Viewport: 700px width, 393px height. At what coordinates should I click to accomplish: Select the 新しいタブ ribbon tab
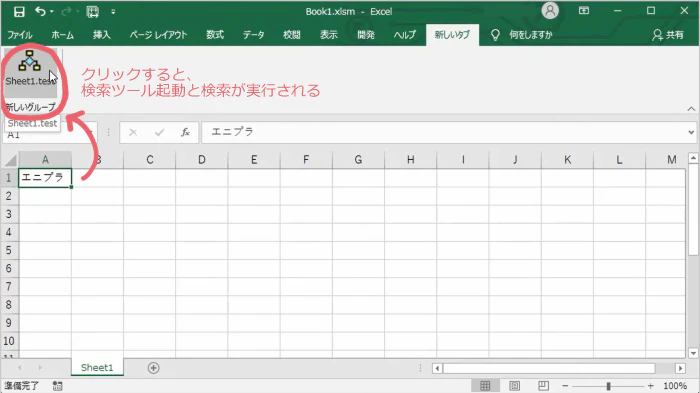[x=452, y=35]
